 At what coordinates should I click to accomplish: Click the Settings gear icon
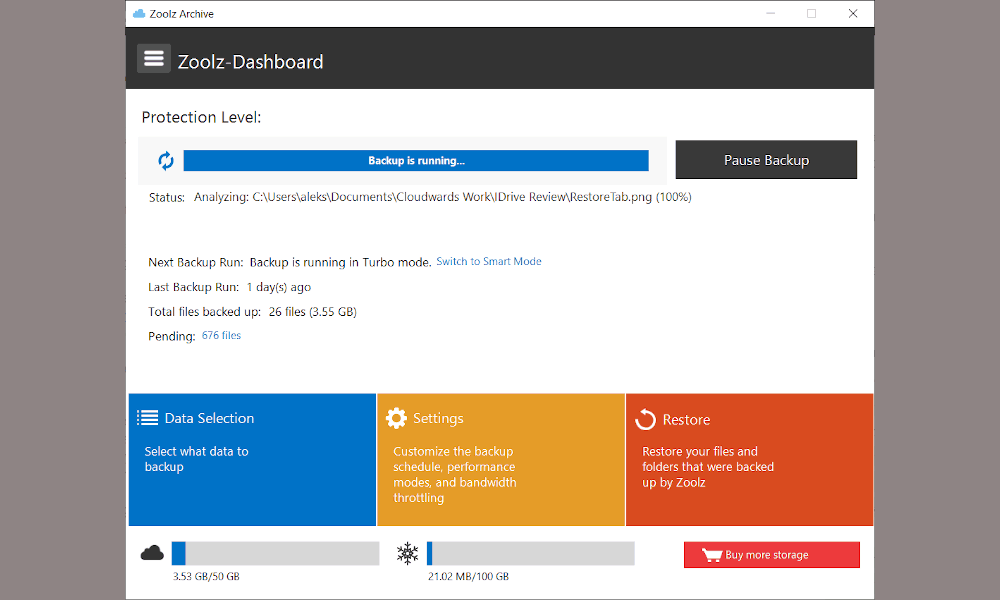point(396,418)
